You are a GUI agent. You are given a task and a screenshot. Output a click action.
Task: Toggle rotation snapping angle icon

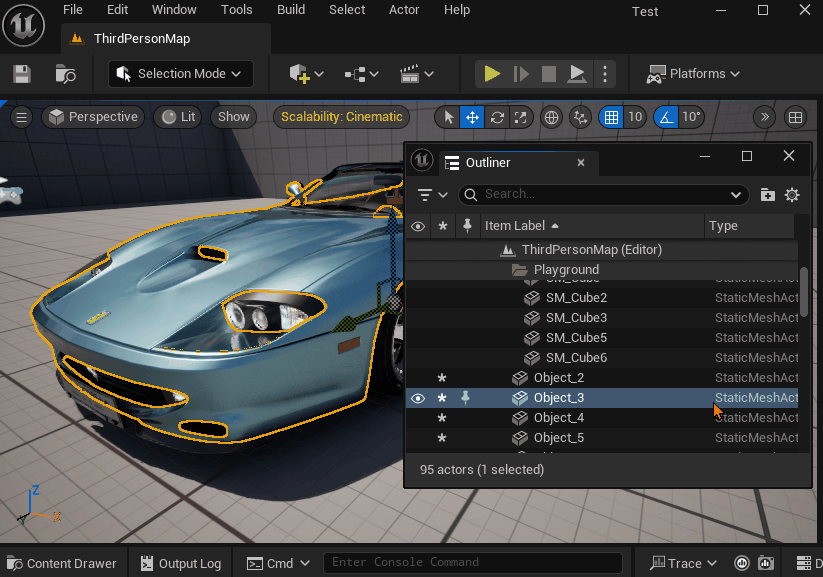(666, 117)
